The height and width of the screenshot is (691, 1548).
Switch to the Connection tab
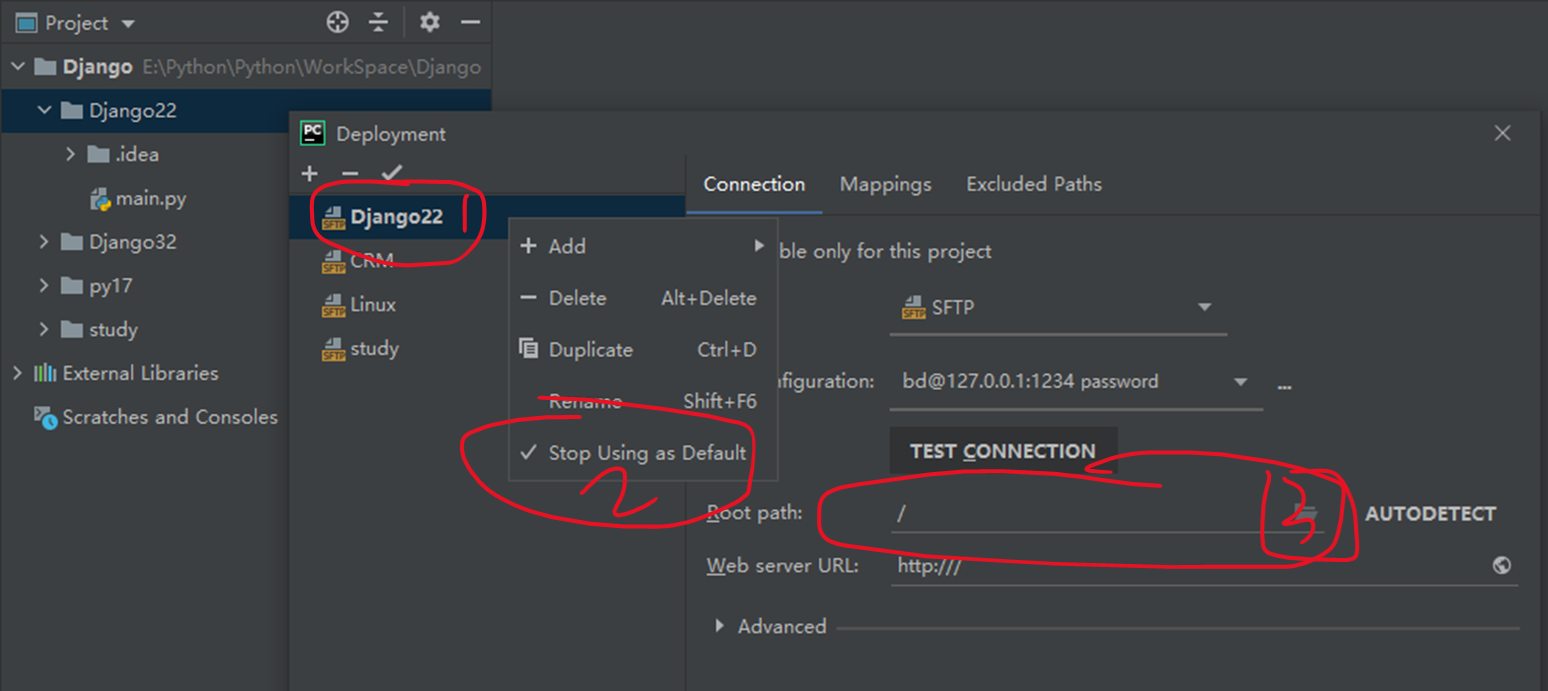tap(754, 184)
